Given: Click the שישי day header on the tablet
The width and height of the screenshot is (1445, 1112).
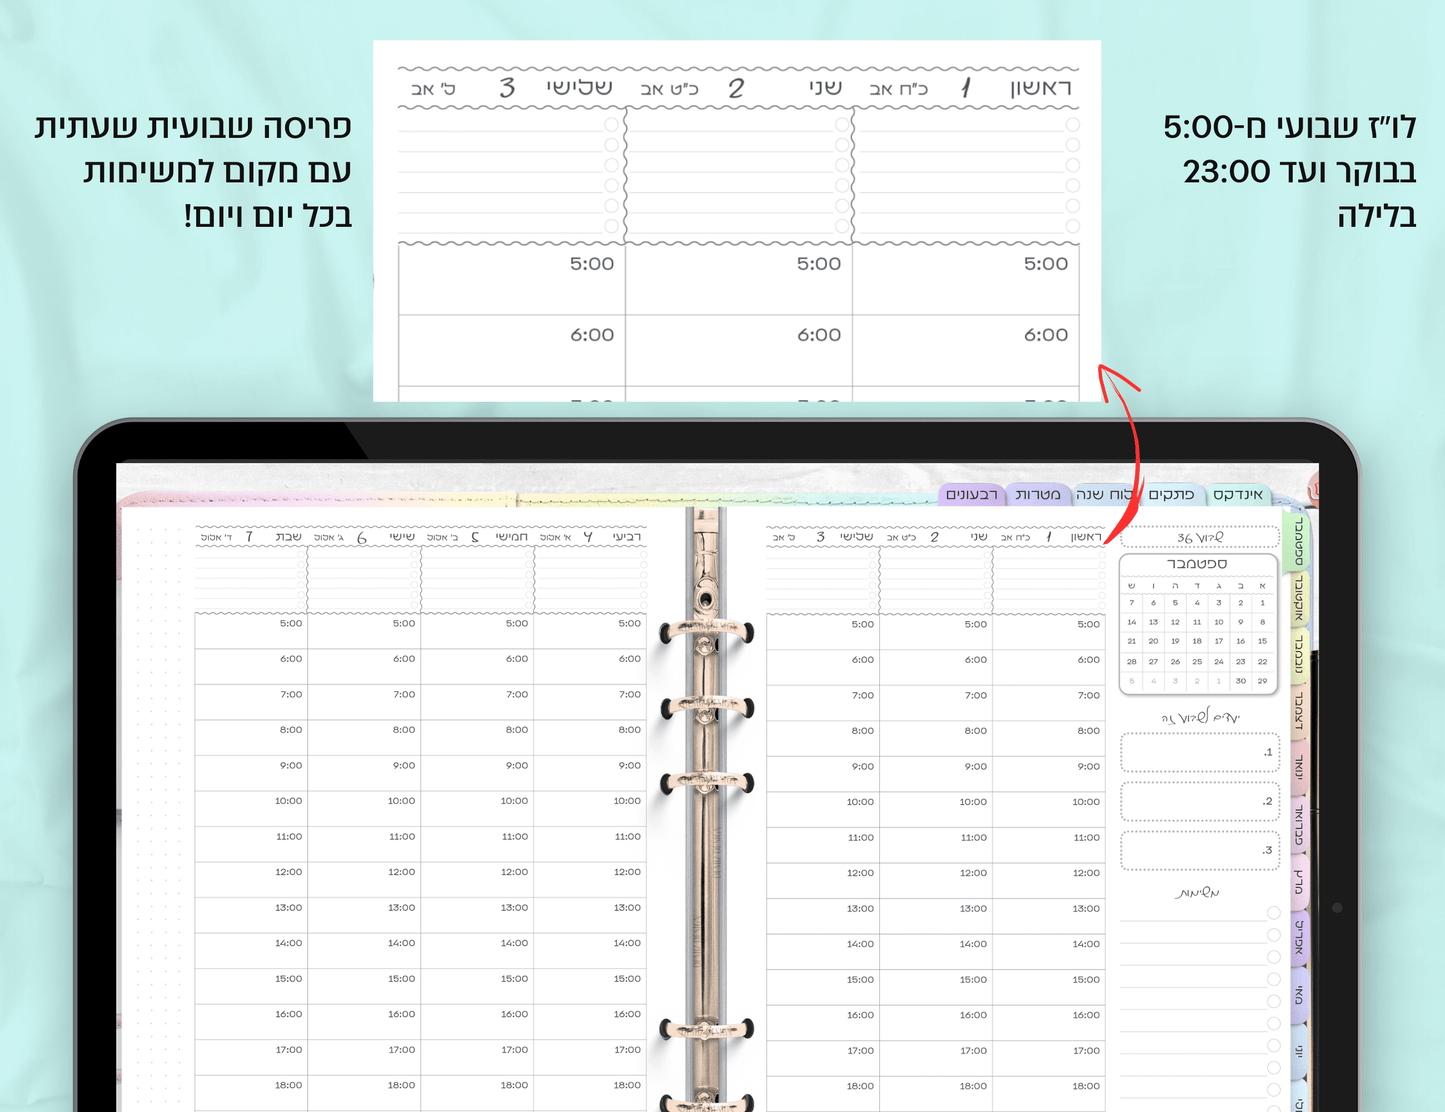Looking at the screenshot, I should click(402, 537).
